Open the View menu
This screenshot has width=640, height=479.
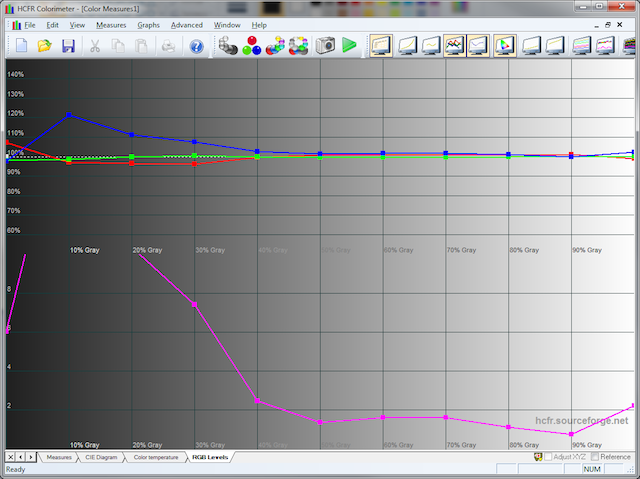point(77,25)
